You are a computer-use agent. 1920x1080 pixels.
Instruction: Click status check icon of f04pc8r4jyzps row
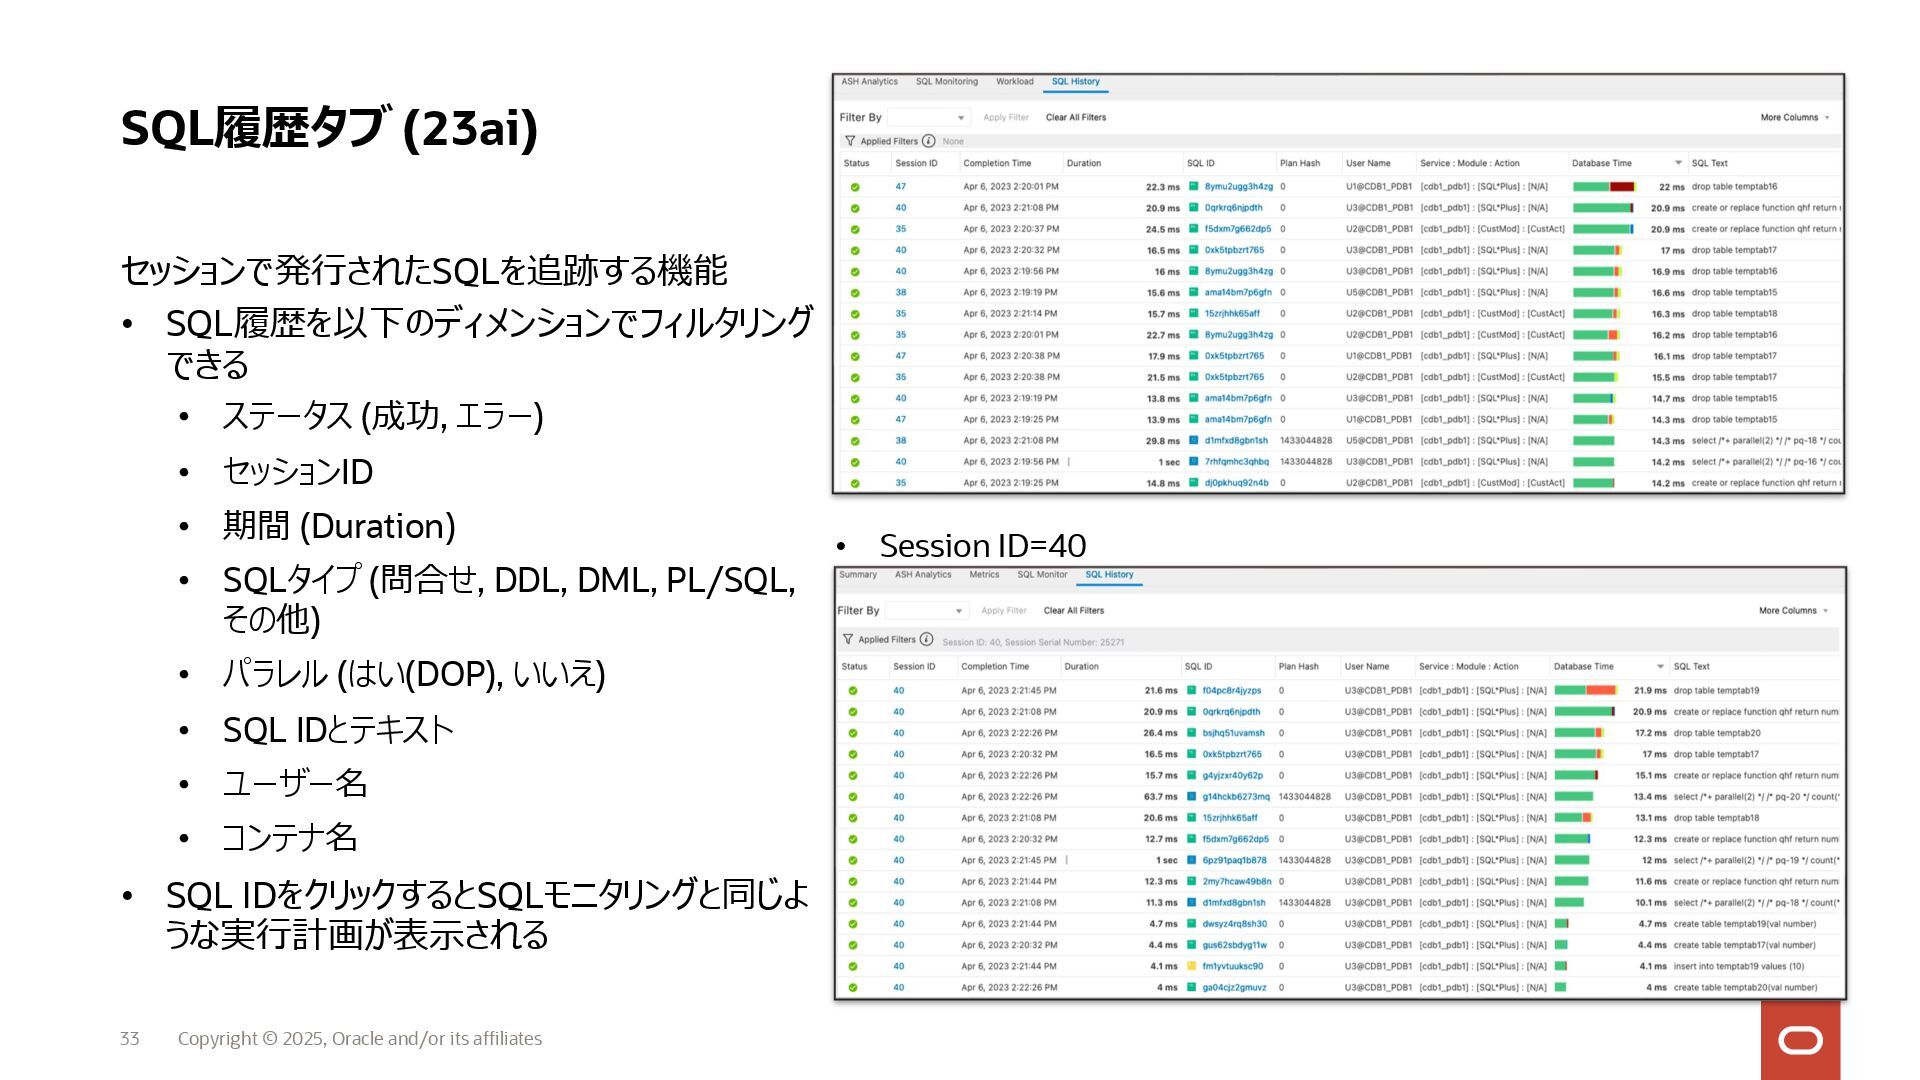pos(853,691)
